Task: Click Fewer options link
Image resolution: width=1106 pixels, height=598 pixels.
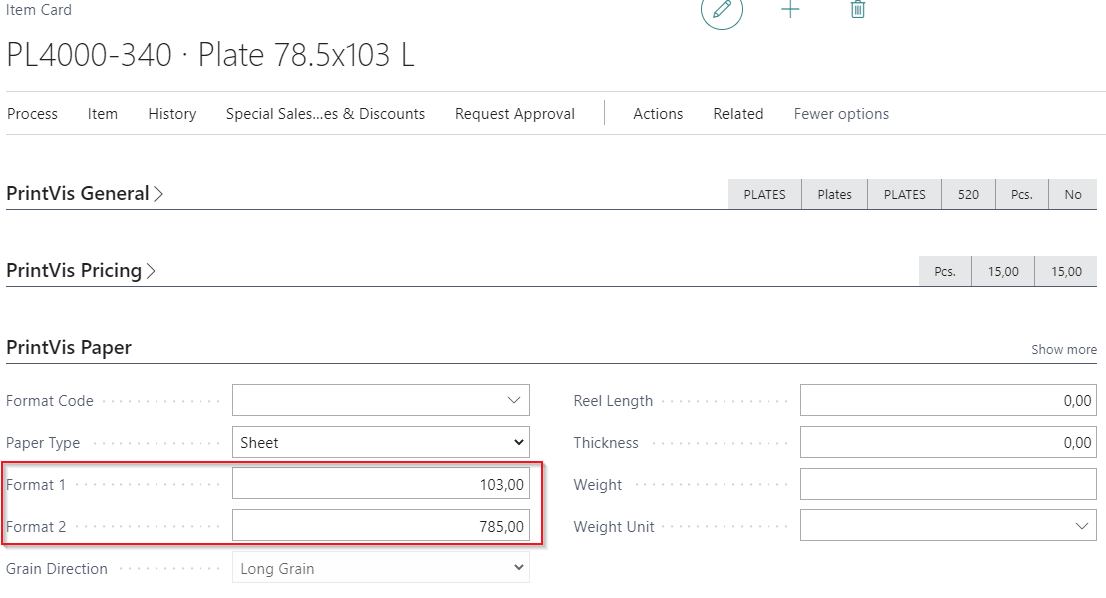Action: point(841,114)
